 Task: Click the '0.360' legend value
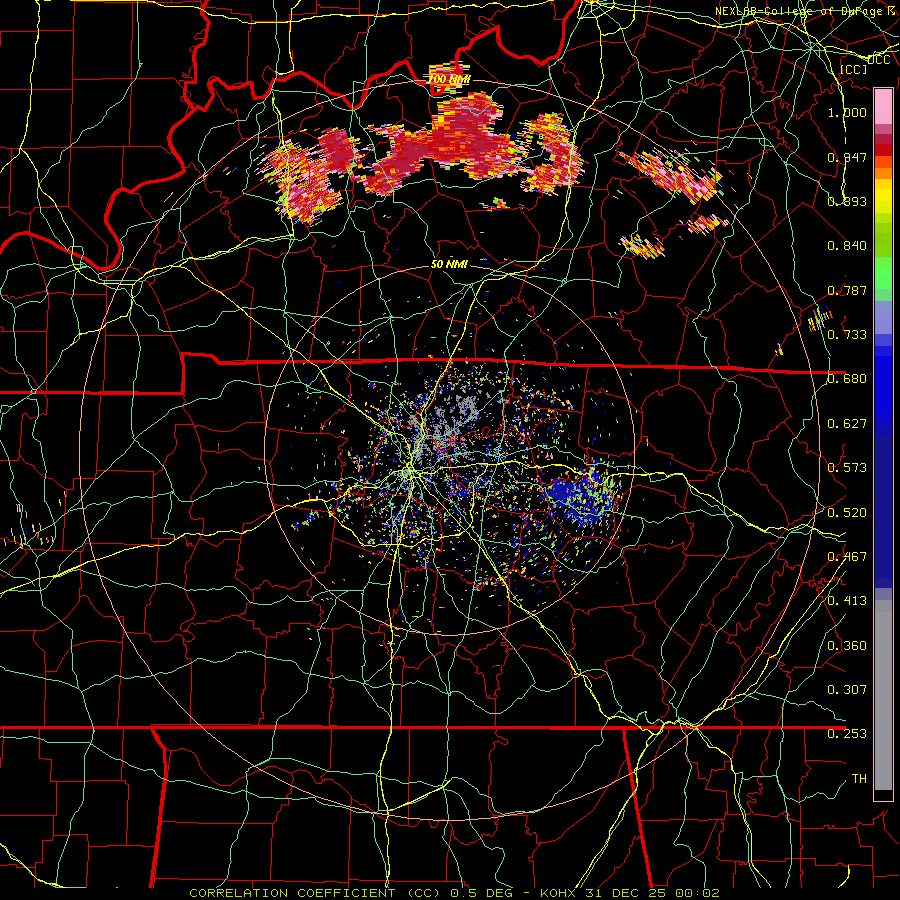point(847,646)
